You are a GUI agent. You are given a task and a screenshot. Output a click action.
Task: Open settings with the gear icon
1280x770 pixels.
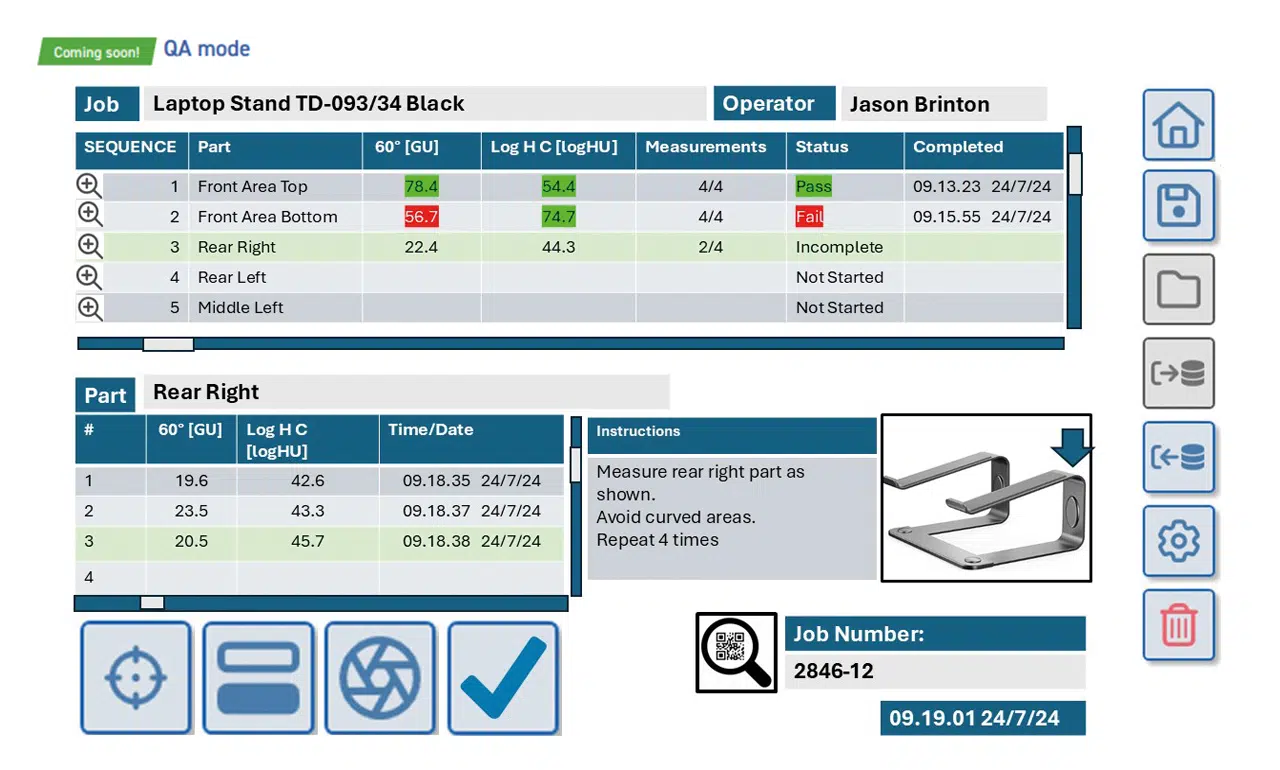(x=1178, y=541)
